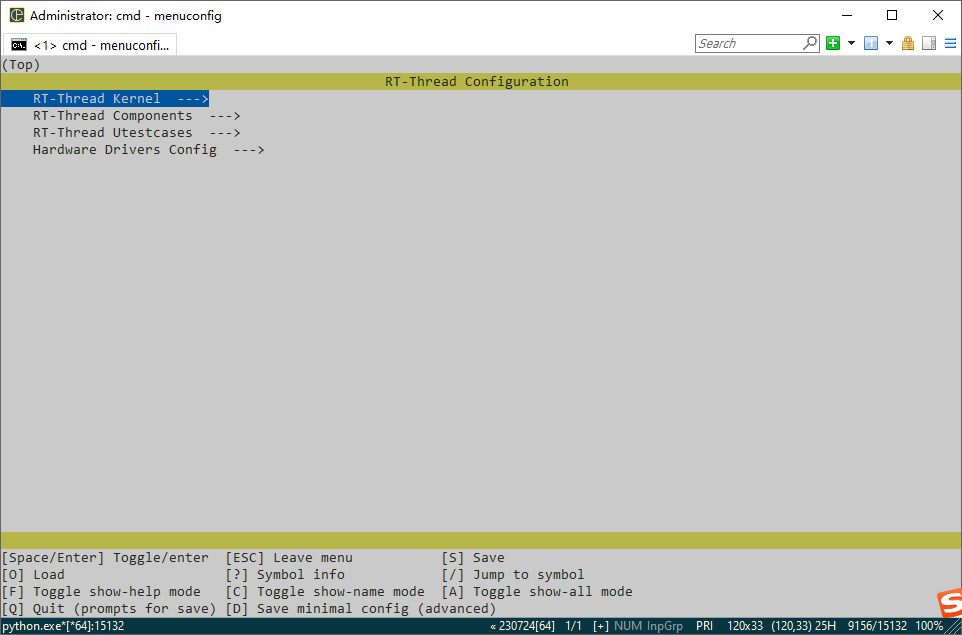Maximize the ConEmu window
The image size is (962, 635).
pyautogui.click(x=892, y=15)
